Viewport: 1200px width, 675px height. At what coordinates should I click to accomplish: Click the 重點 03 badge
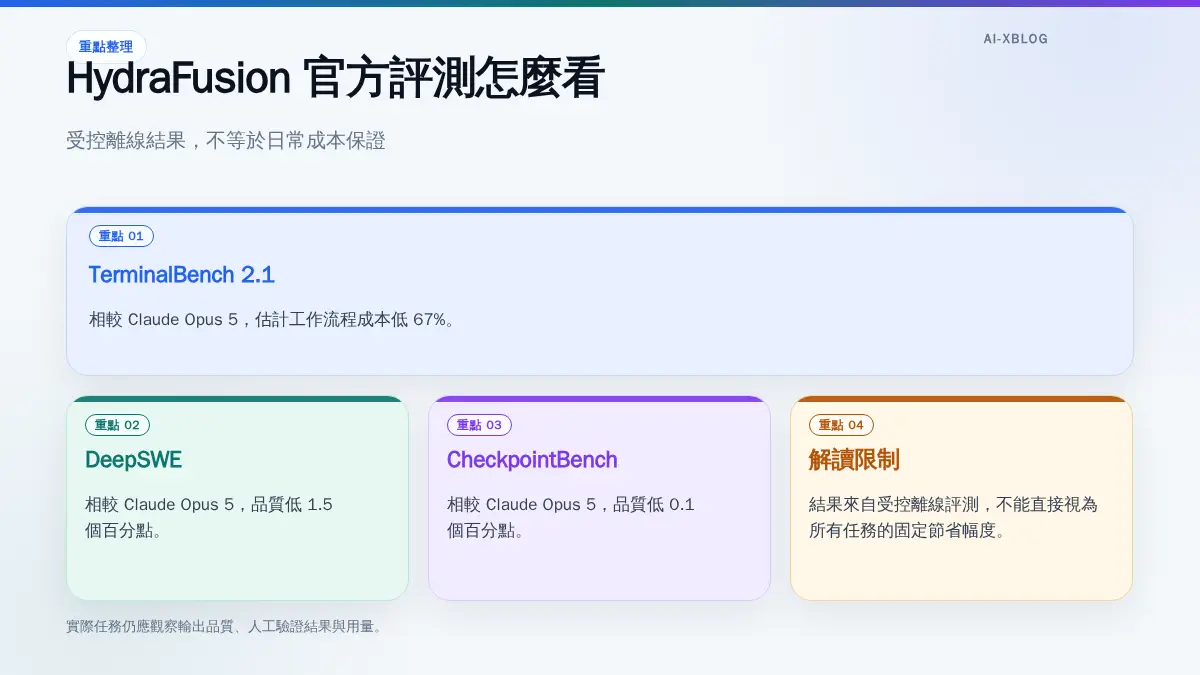coord(479,425)
